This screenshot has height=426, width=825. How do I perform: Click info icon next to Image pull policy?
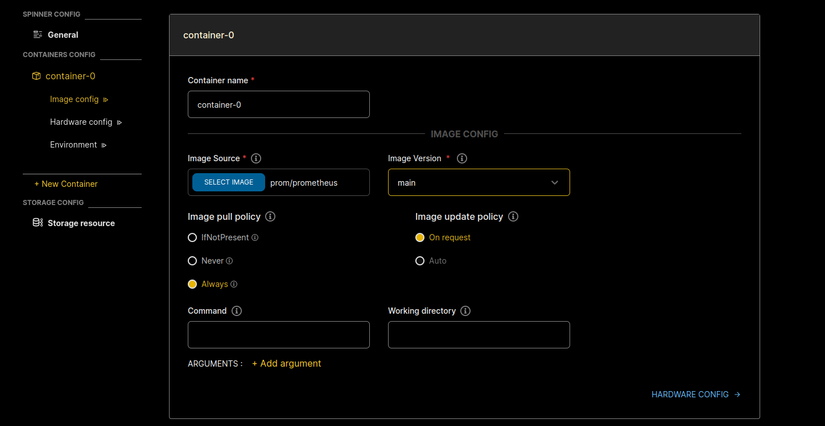(x=270, y=217)
